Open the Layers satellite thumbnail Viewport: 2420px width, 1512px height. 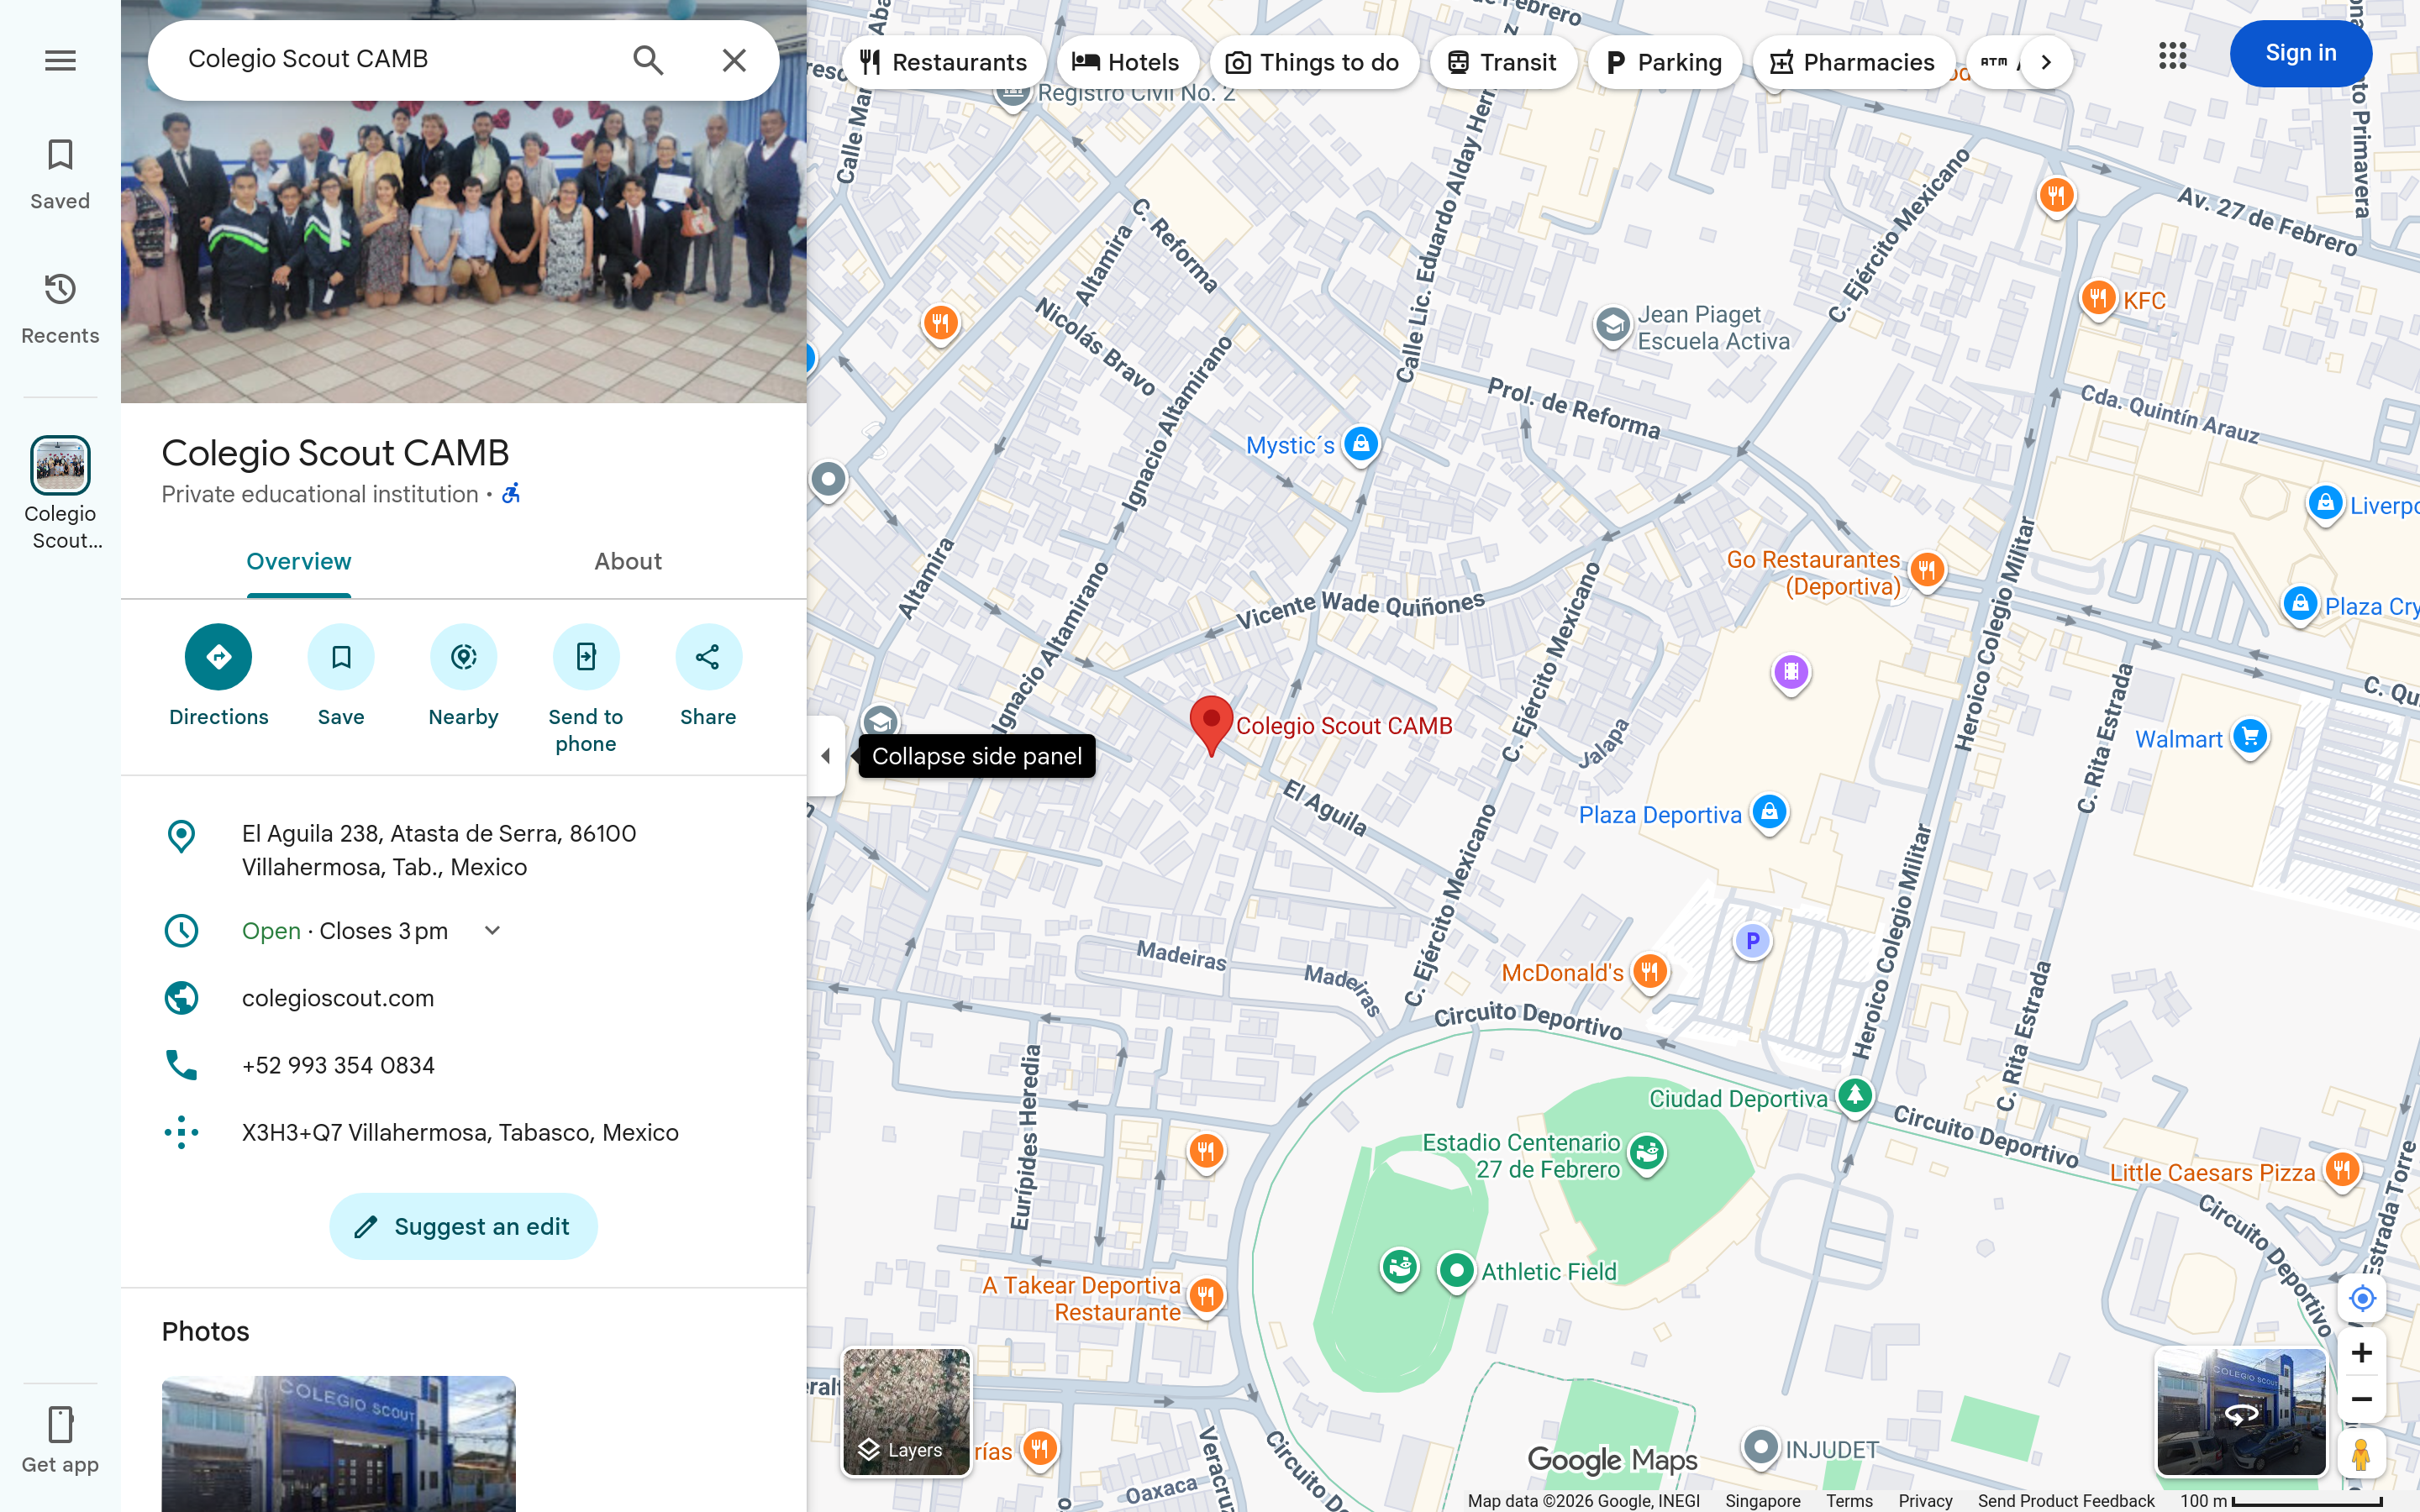pos(906,1411)
